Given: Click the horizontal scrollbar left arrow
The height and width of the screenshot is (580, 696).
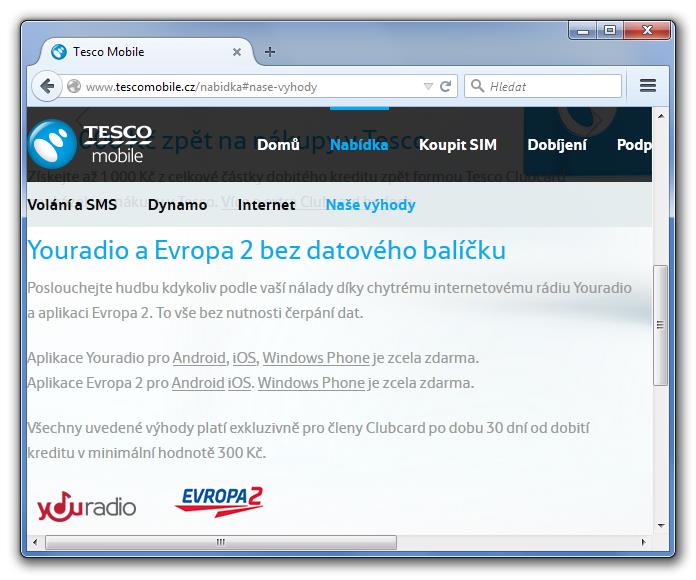Looking at the screenshot, I should coord(35,542).
